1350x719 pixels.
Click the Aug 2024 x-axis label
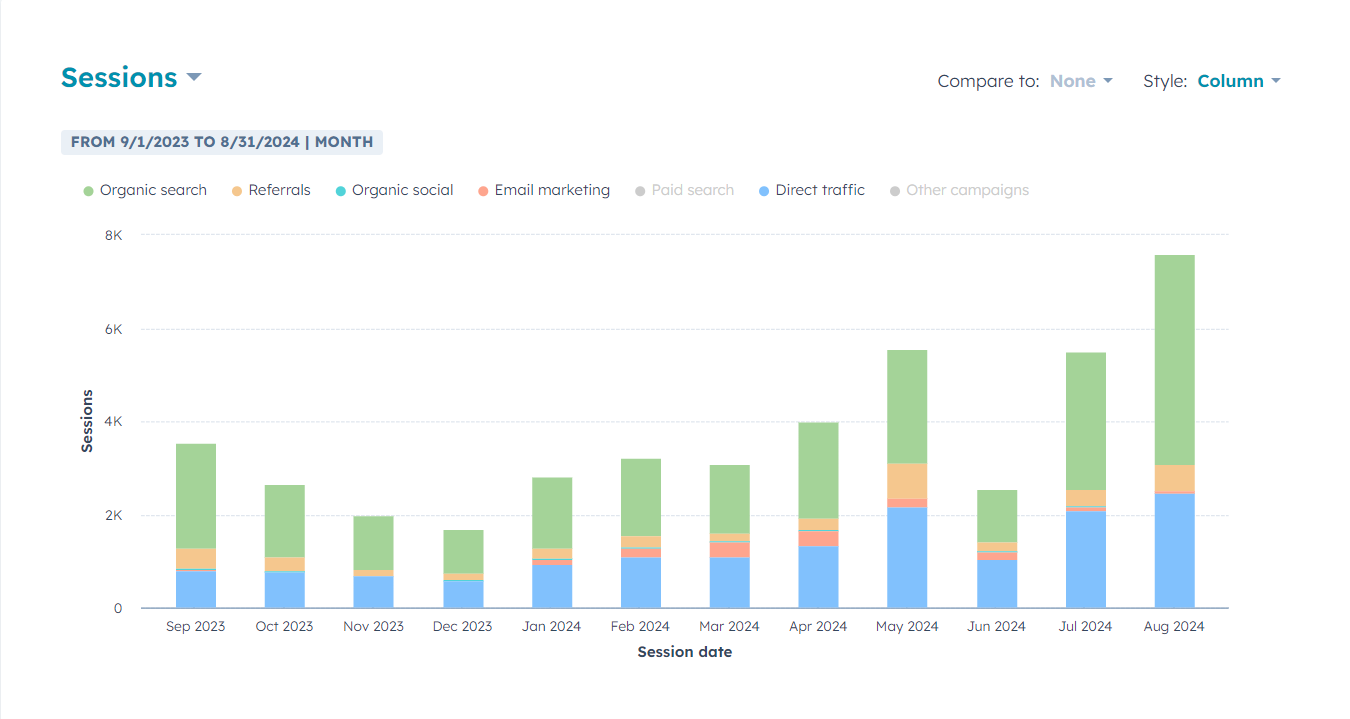tap(1174, 627)
